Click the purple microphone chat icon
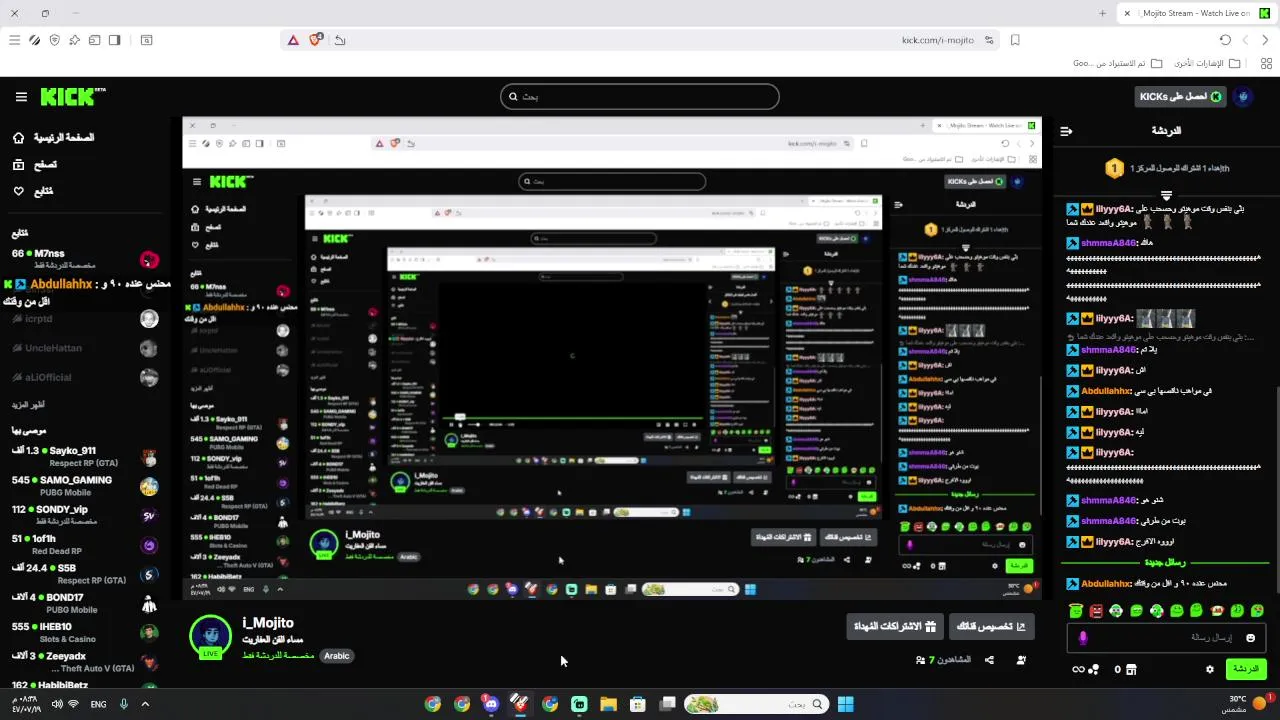 1083,638
